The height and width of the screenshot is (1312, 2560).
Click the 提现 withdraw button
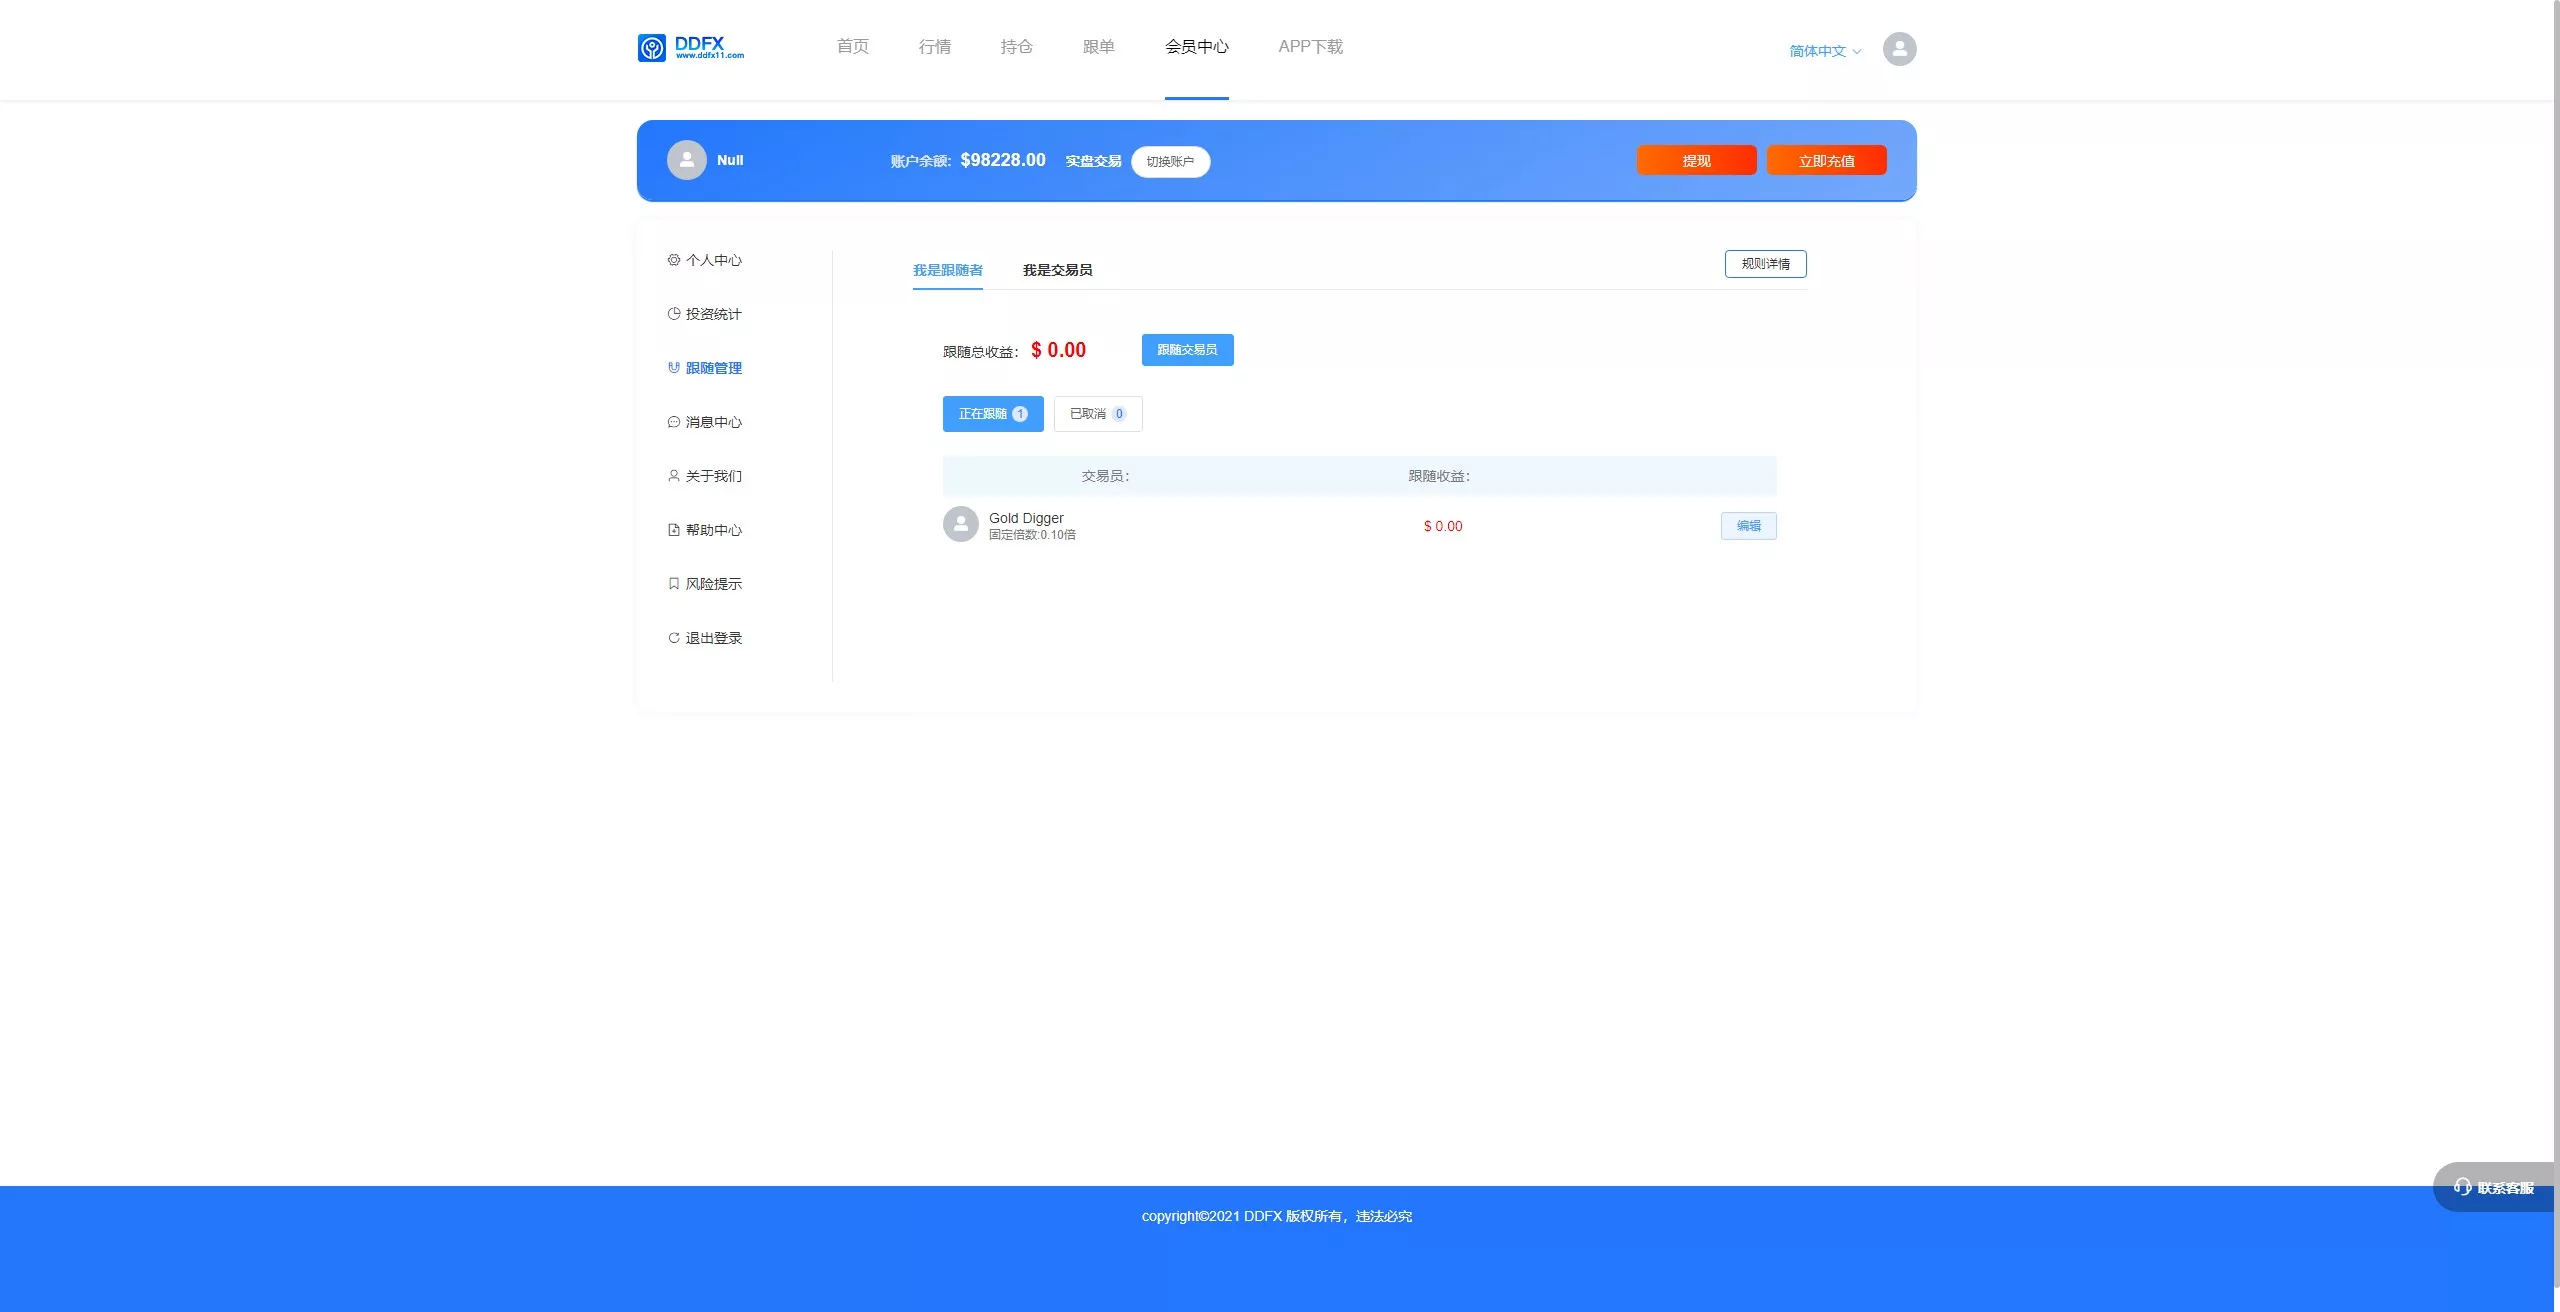coord(1696,161)
